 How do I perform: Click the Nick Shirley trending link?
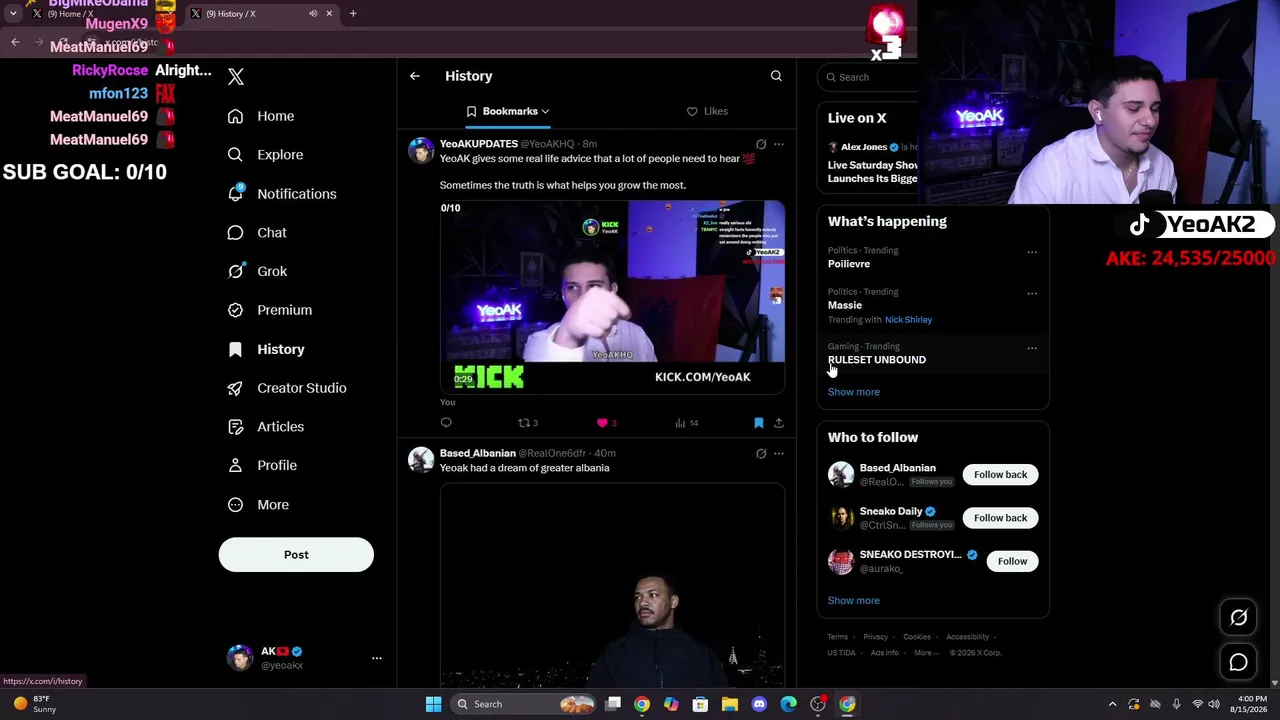tap(908, 320)
